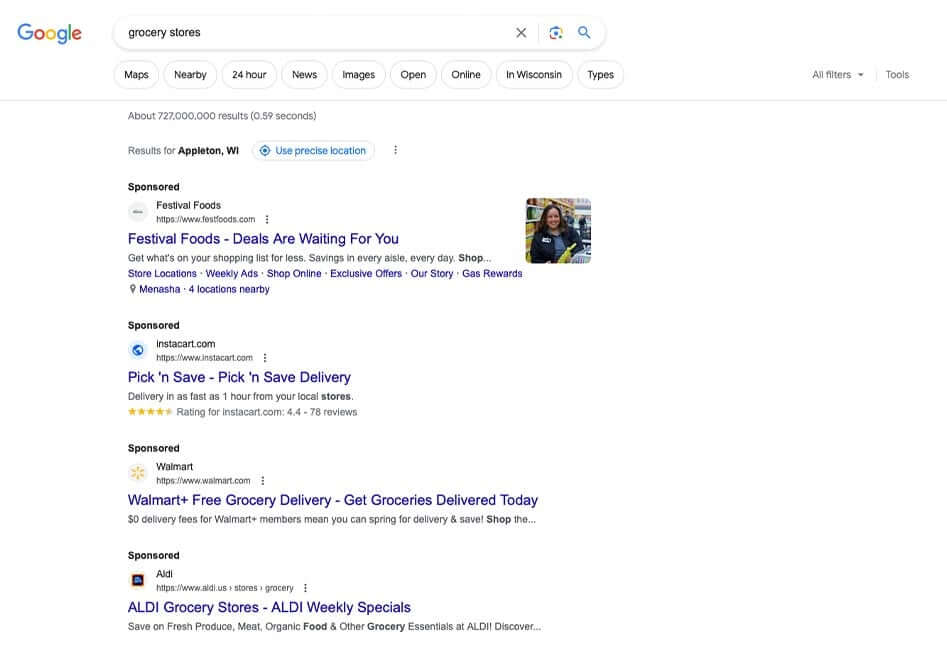
Task: Click the Festival Foods ad thumbnail photo
Action: click(x=558, y=231)
